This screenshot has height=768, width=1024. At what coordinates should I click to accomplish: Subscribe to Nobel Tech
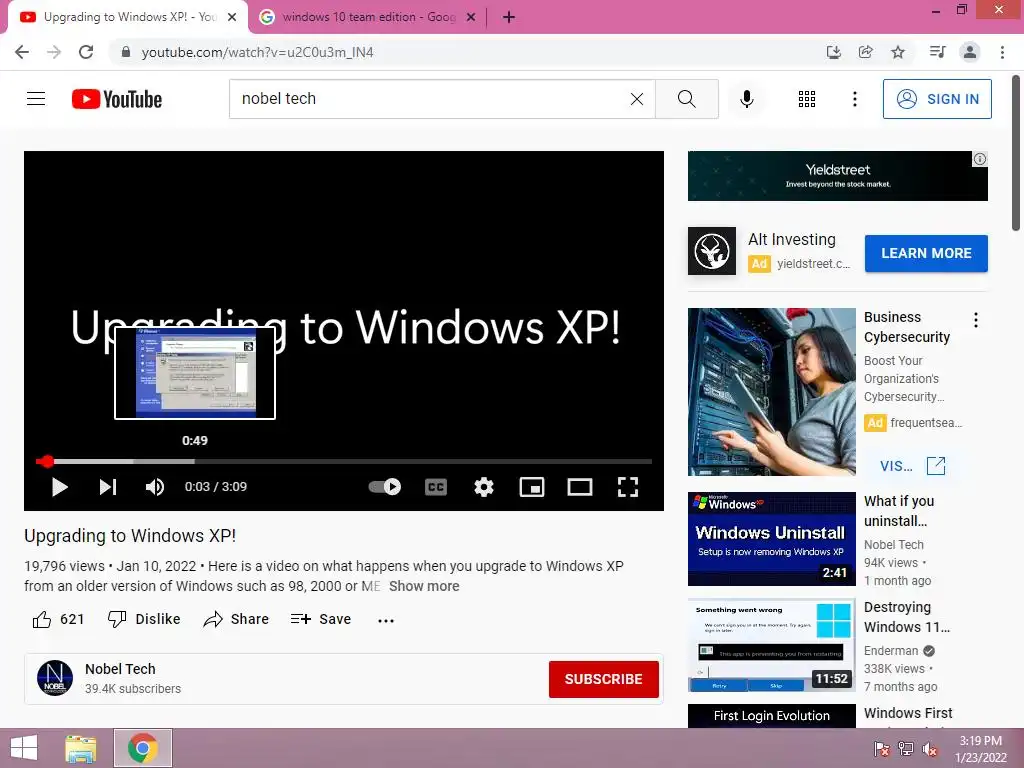(603, 679)
